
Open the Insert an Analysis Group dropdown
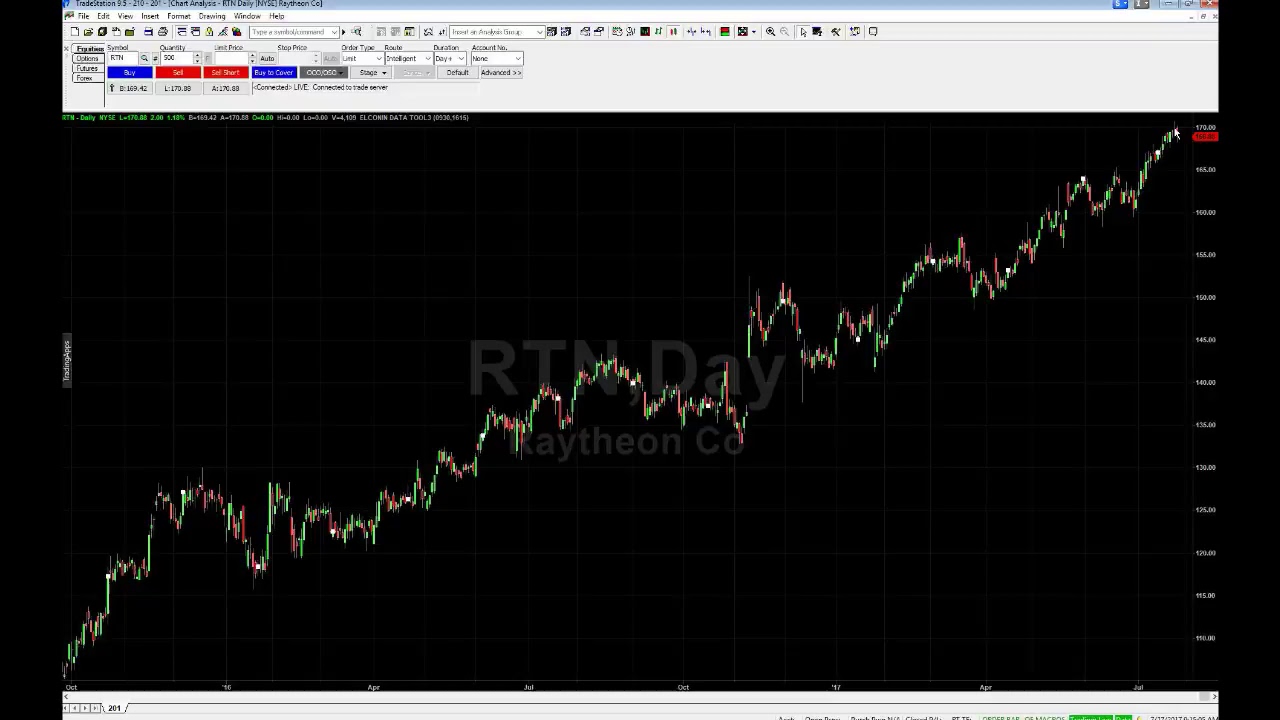(539, 32)
